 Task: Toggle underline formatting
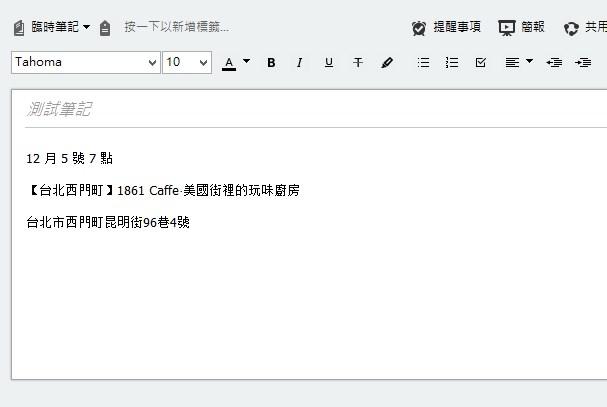[x=328, y=63]
